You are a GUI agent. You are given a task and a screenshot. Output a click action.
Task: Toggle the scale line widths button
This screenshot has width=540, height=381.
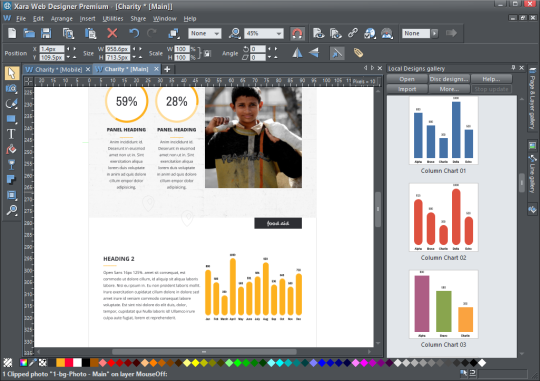(337, 53)
